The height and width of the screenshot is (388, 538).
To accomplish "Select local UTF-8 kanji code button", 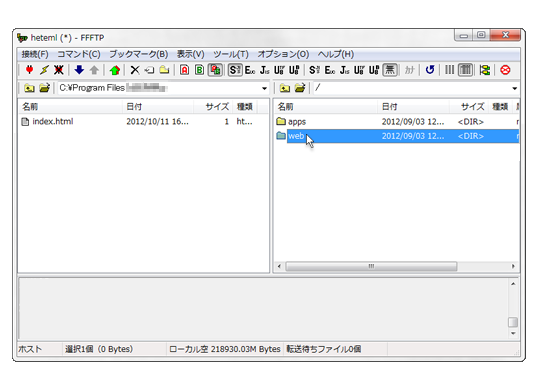I will click(279, 70).
